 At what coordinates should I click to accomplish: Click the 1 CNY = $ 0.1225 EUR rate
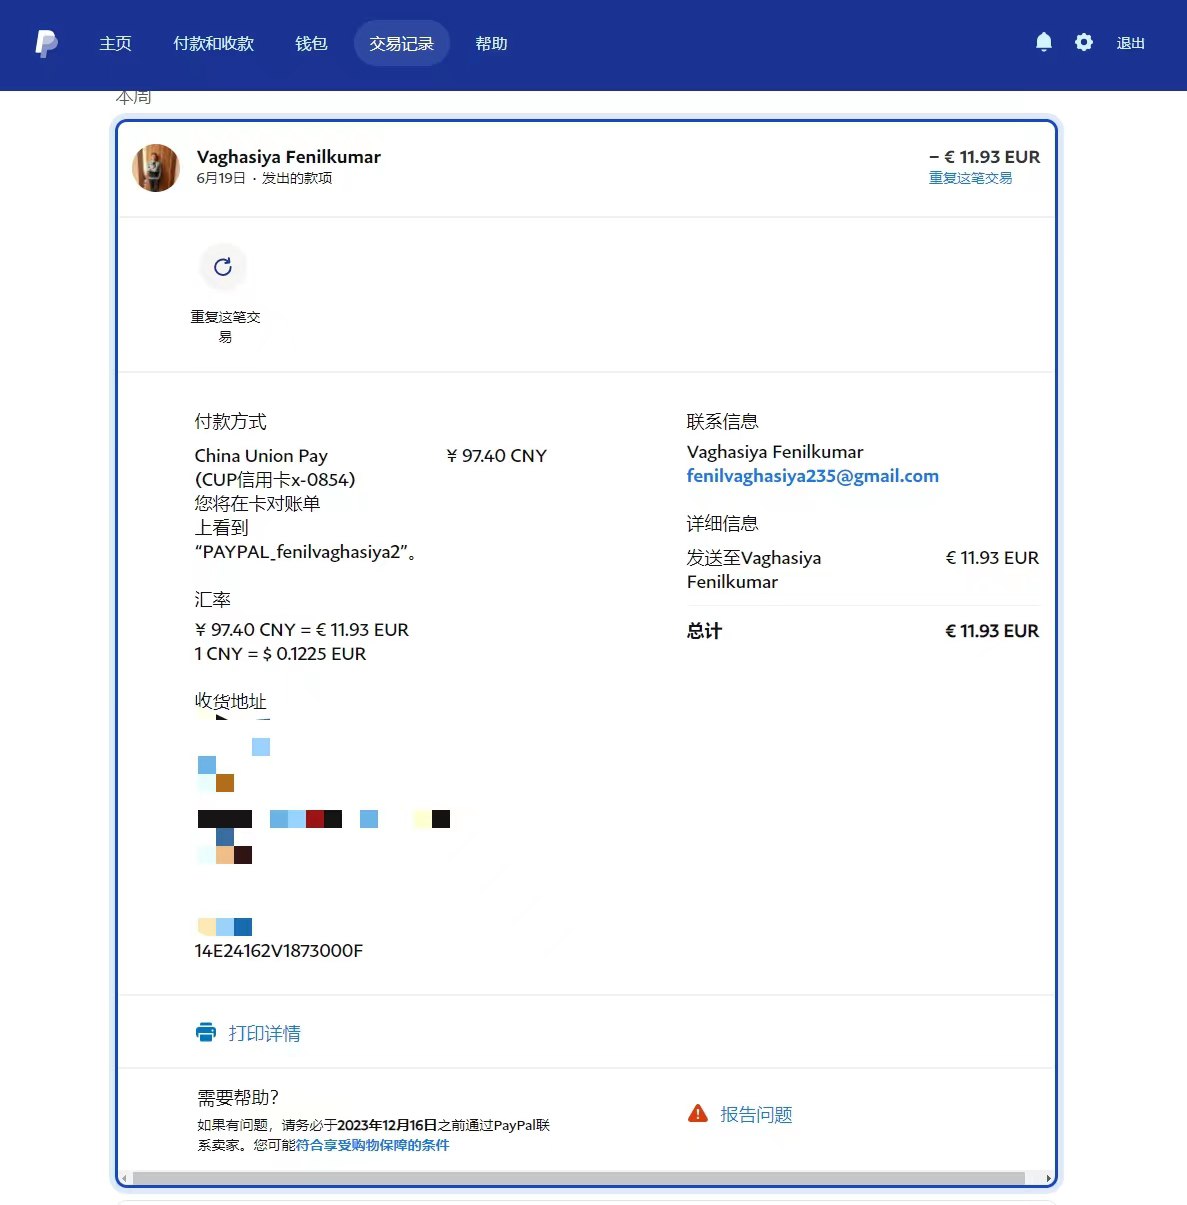pyautogui.click(x=280, y=654)
